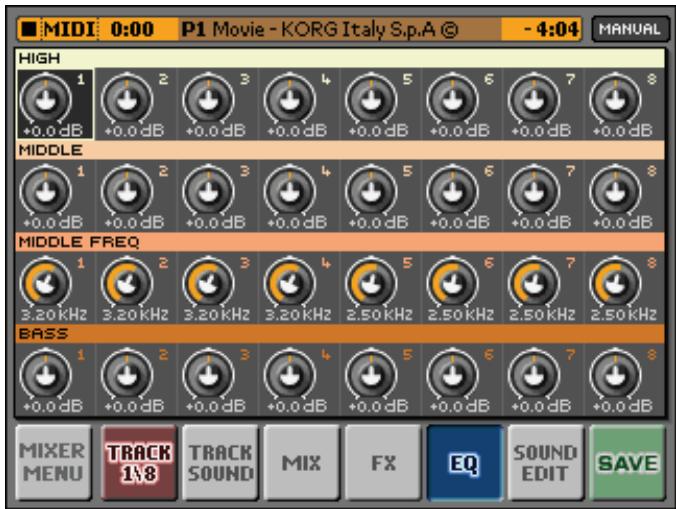
Task: Click the MIDDLE FREQ section header
Action: (x=340, y=242)
